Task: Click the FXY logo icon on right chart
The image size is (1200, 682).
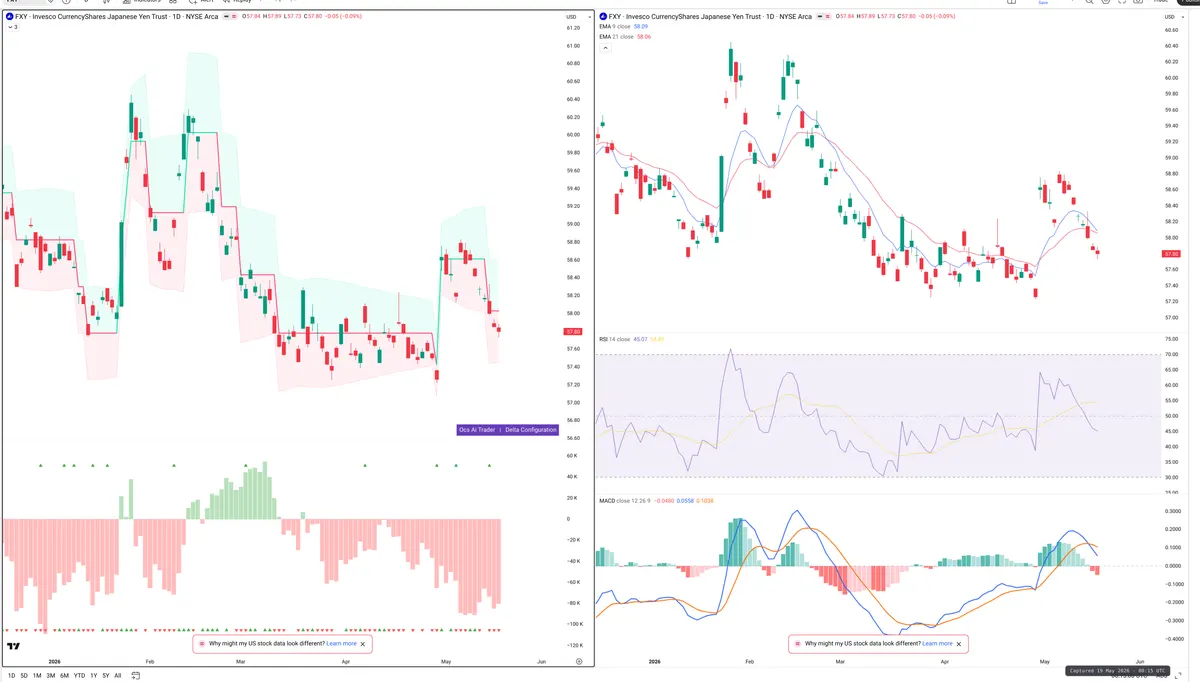Action: 602,17
